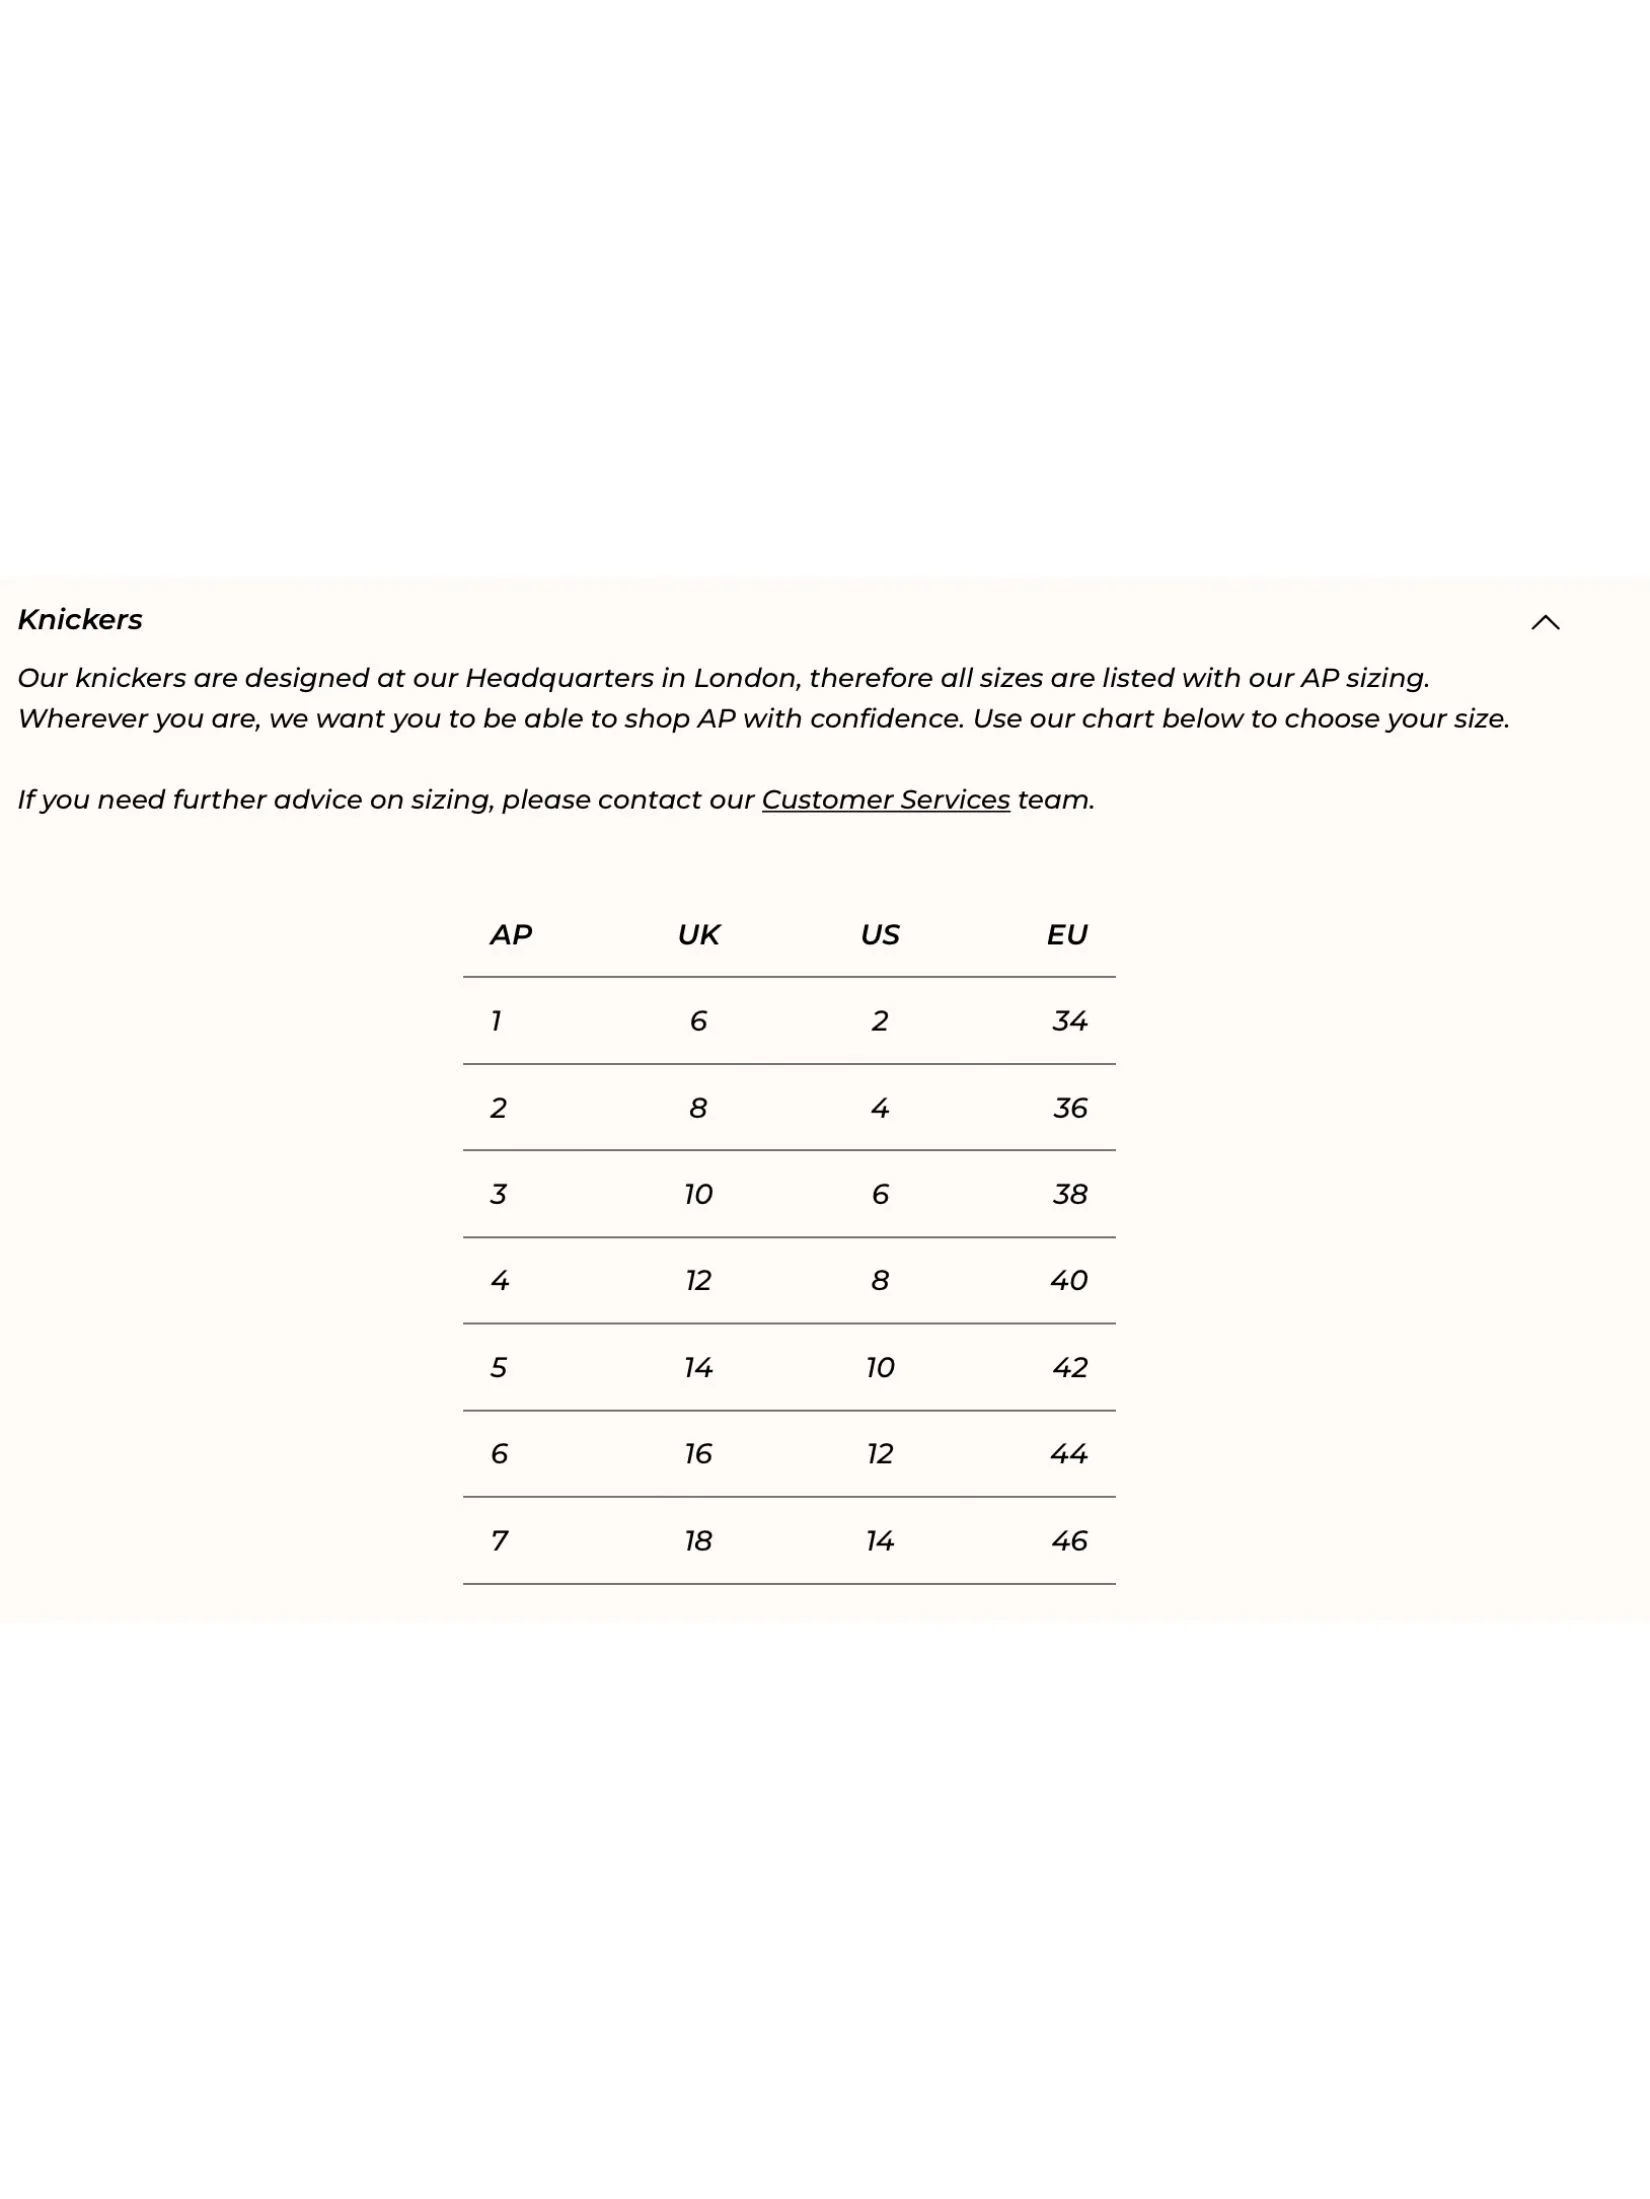The width and height of the screenshot is (1650, 2199).
Task: Select AP size 1 in the first row
Action: (x=496, y=1021)
